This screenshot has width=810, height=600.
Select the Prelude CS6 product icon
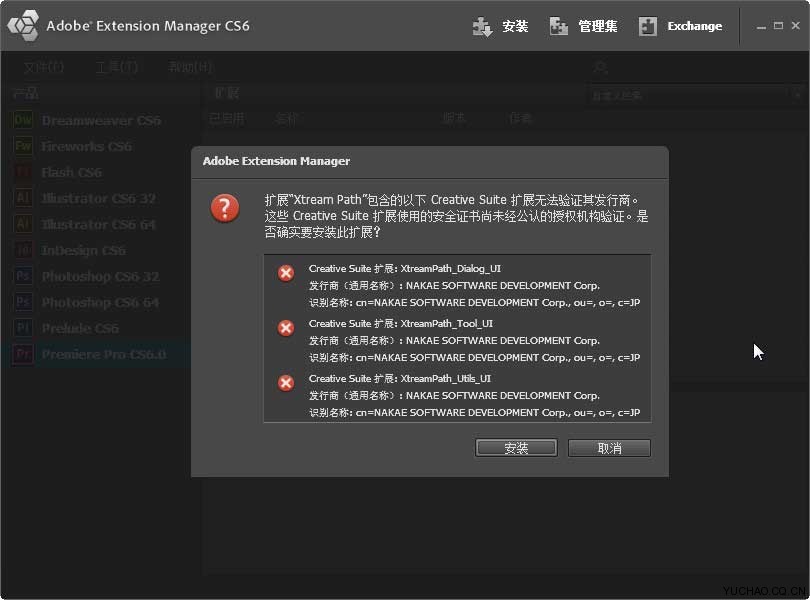click(25, 328)
